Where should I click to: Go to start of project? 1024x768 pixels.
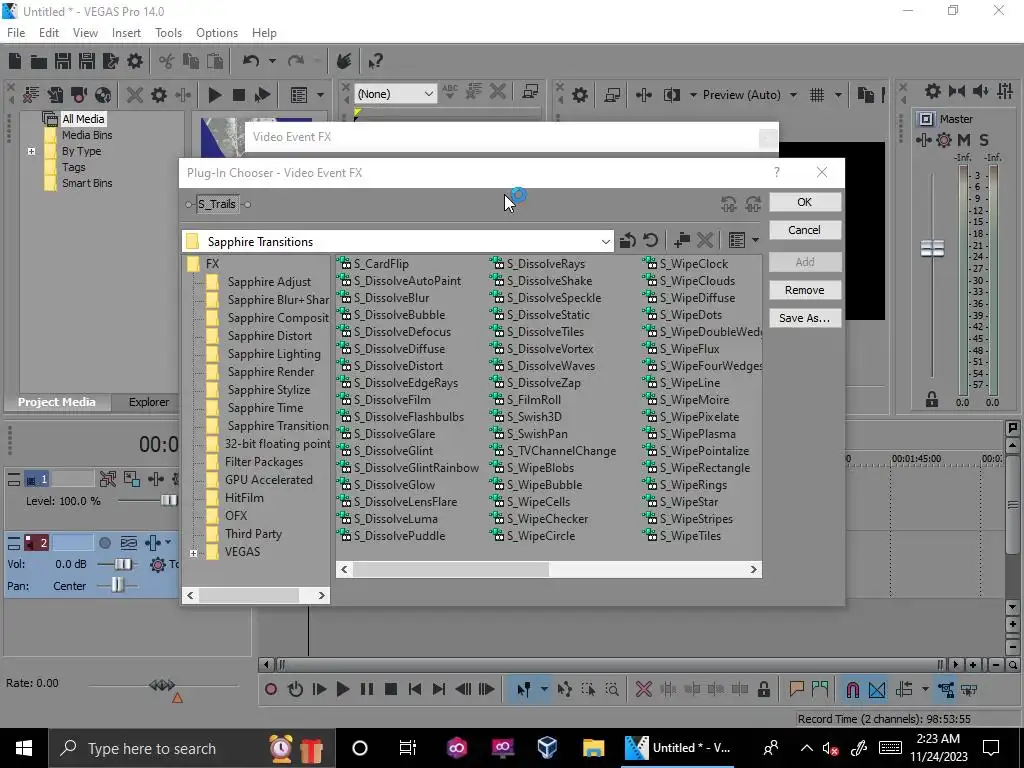tap(414, 689)
